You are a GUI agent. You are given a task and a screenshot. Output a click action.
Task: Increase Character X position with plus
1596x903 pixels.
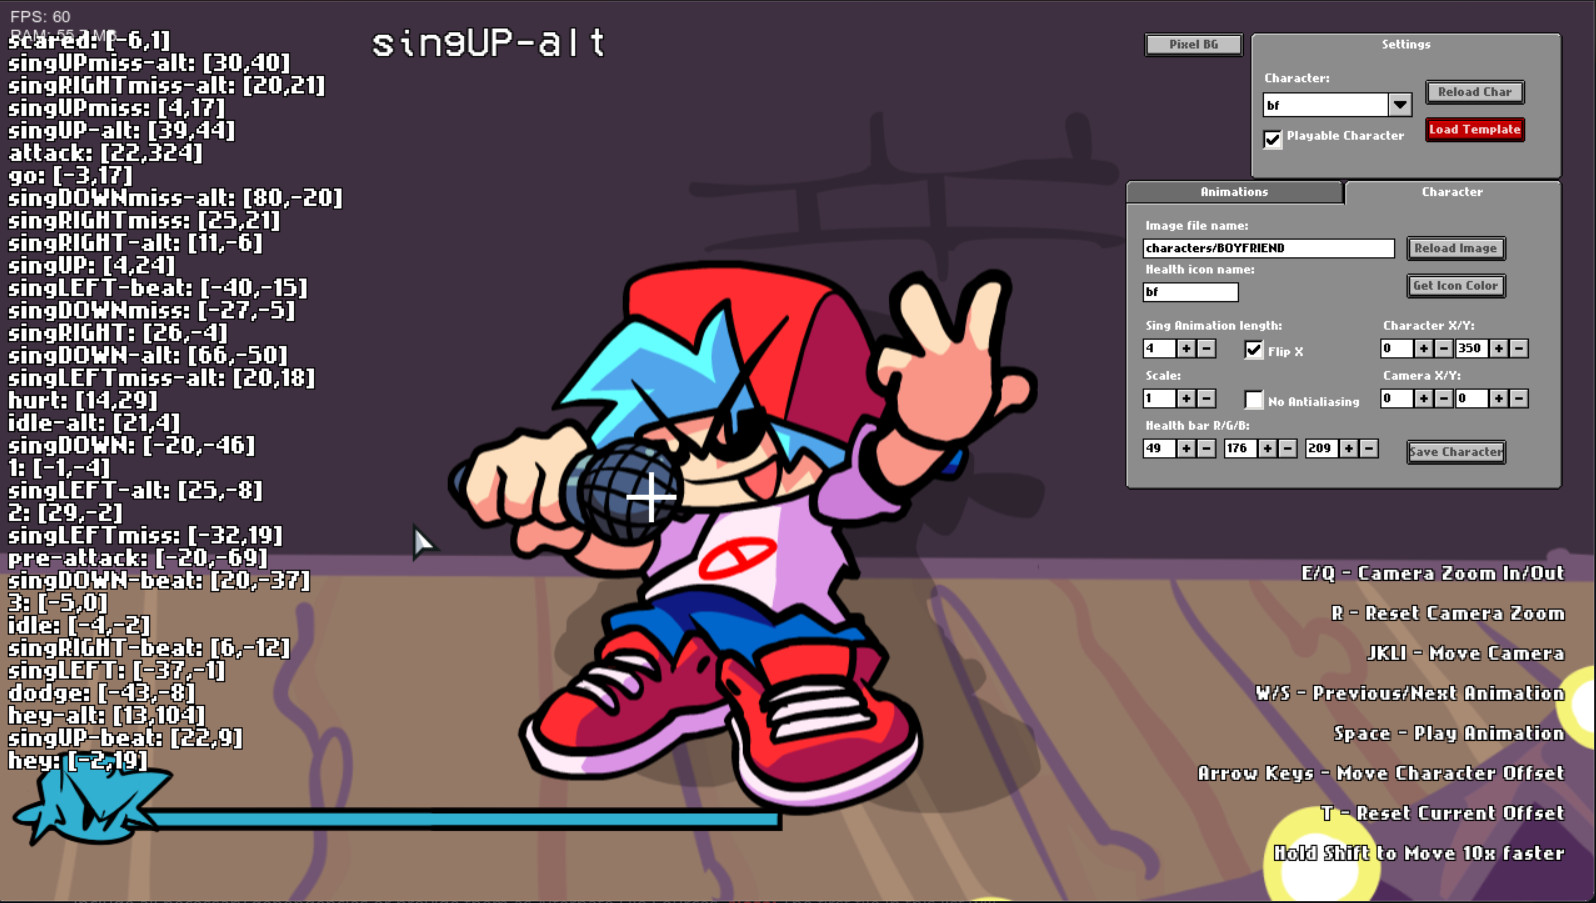(1424, 349)
